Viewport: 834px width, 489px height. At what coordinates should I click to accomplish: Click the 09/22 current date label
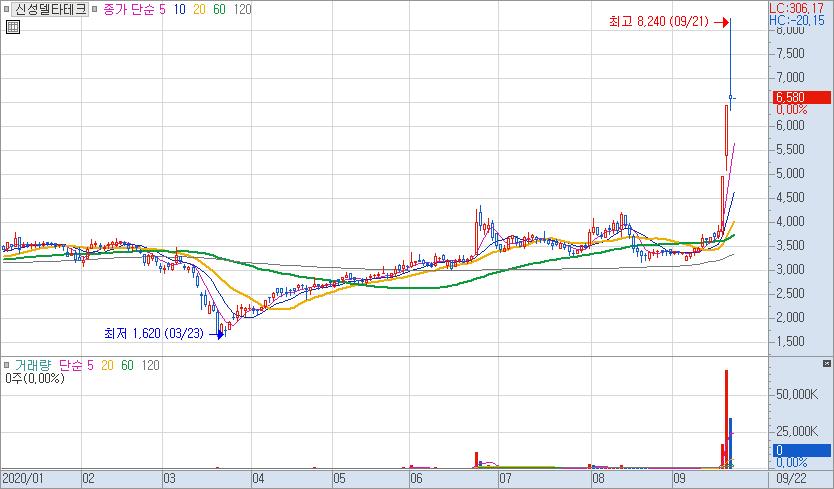[x=791, y=478]
